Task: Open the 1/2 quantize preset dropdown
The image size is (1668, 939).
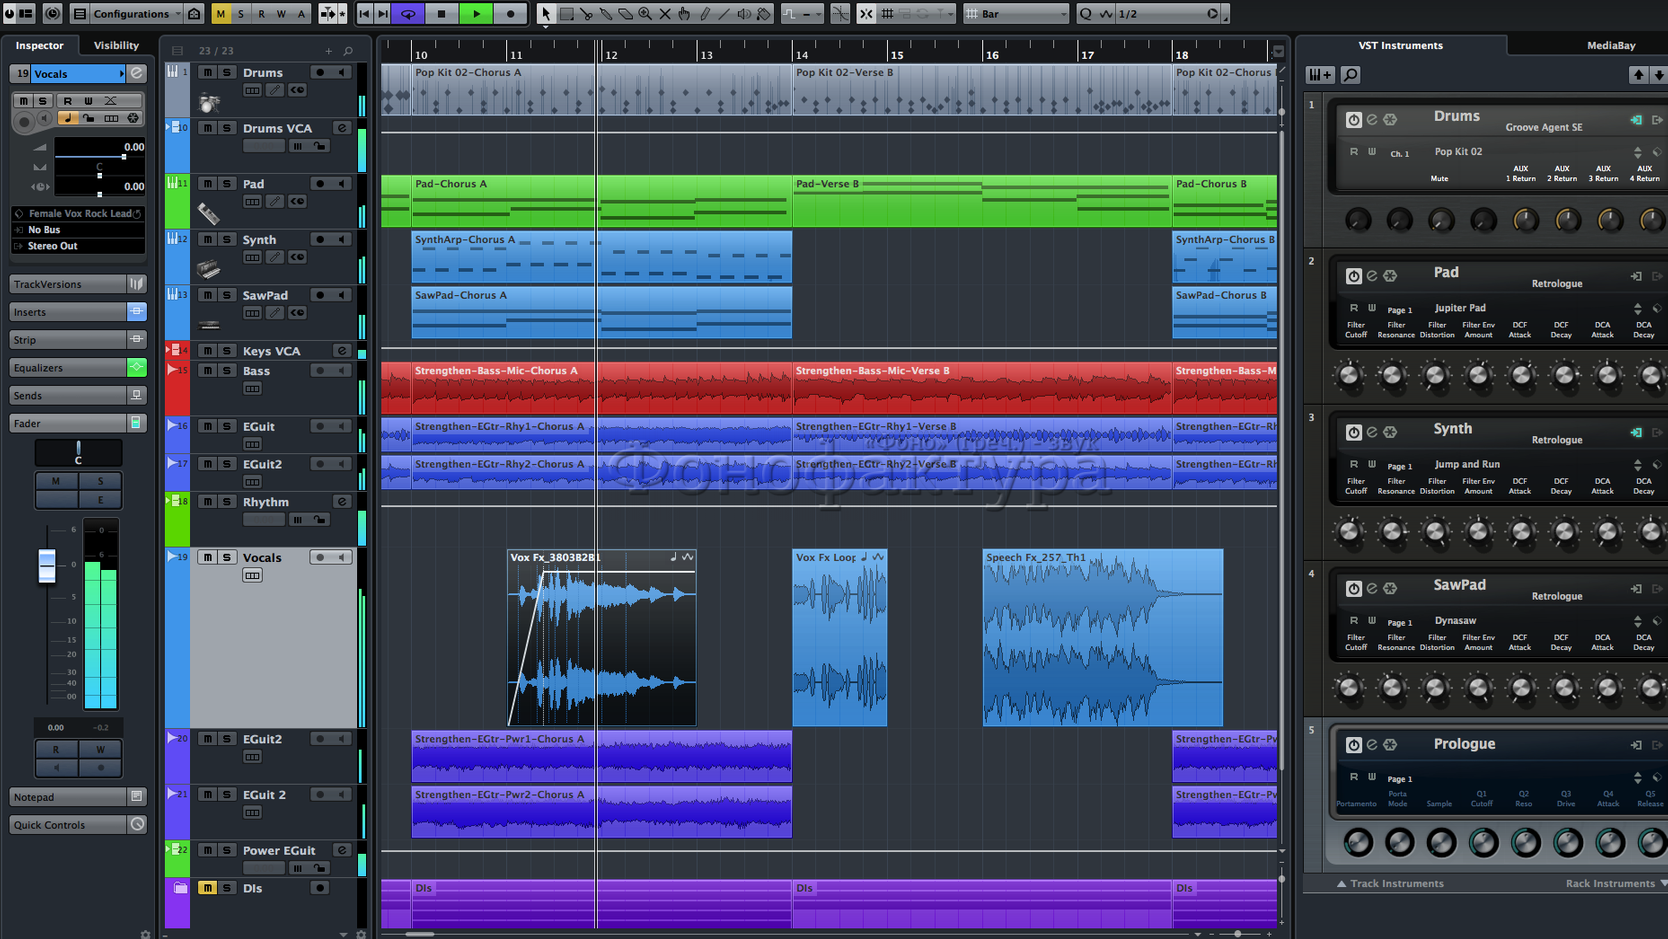Action: (1166, 14)
